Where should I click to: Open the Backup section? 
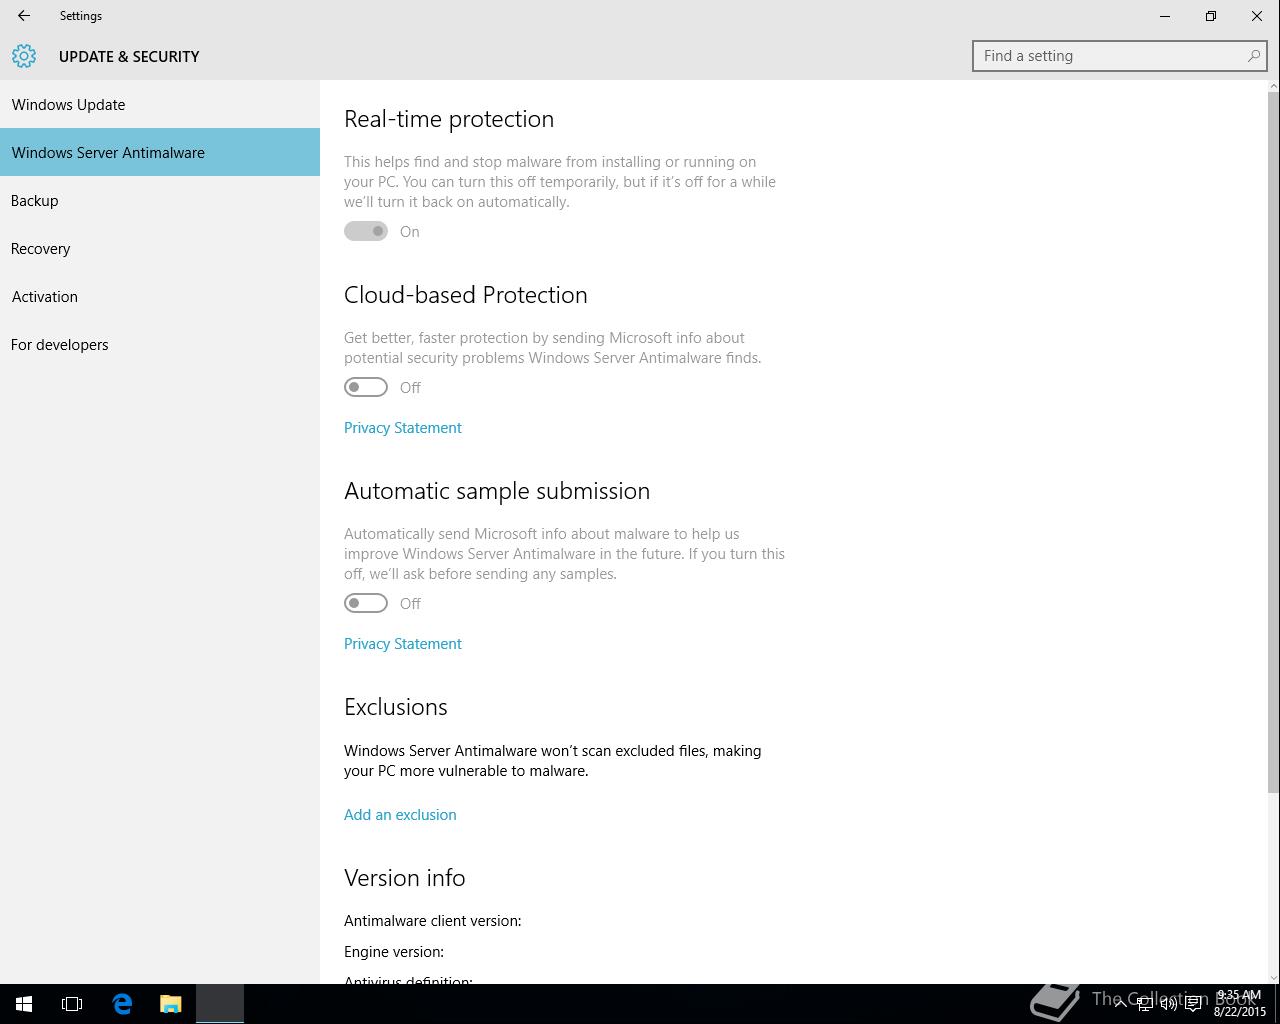(x=160, y=200)
